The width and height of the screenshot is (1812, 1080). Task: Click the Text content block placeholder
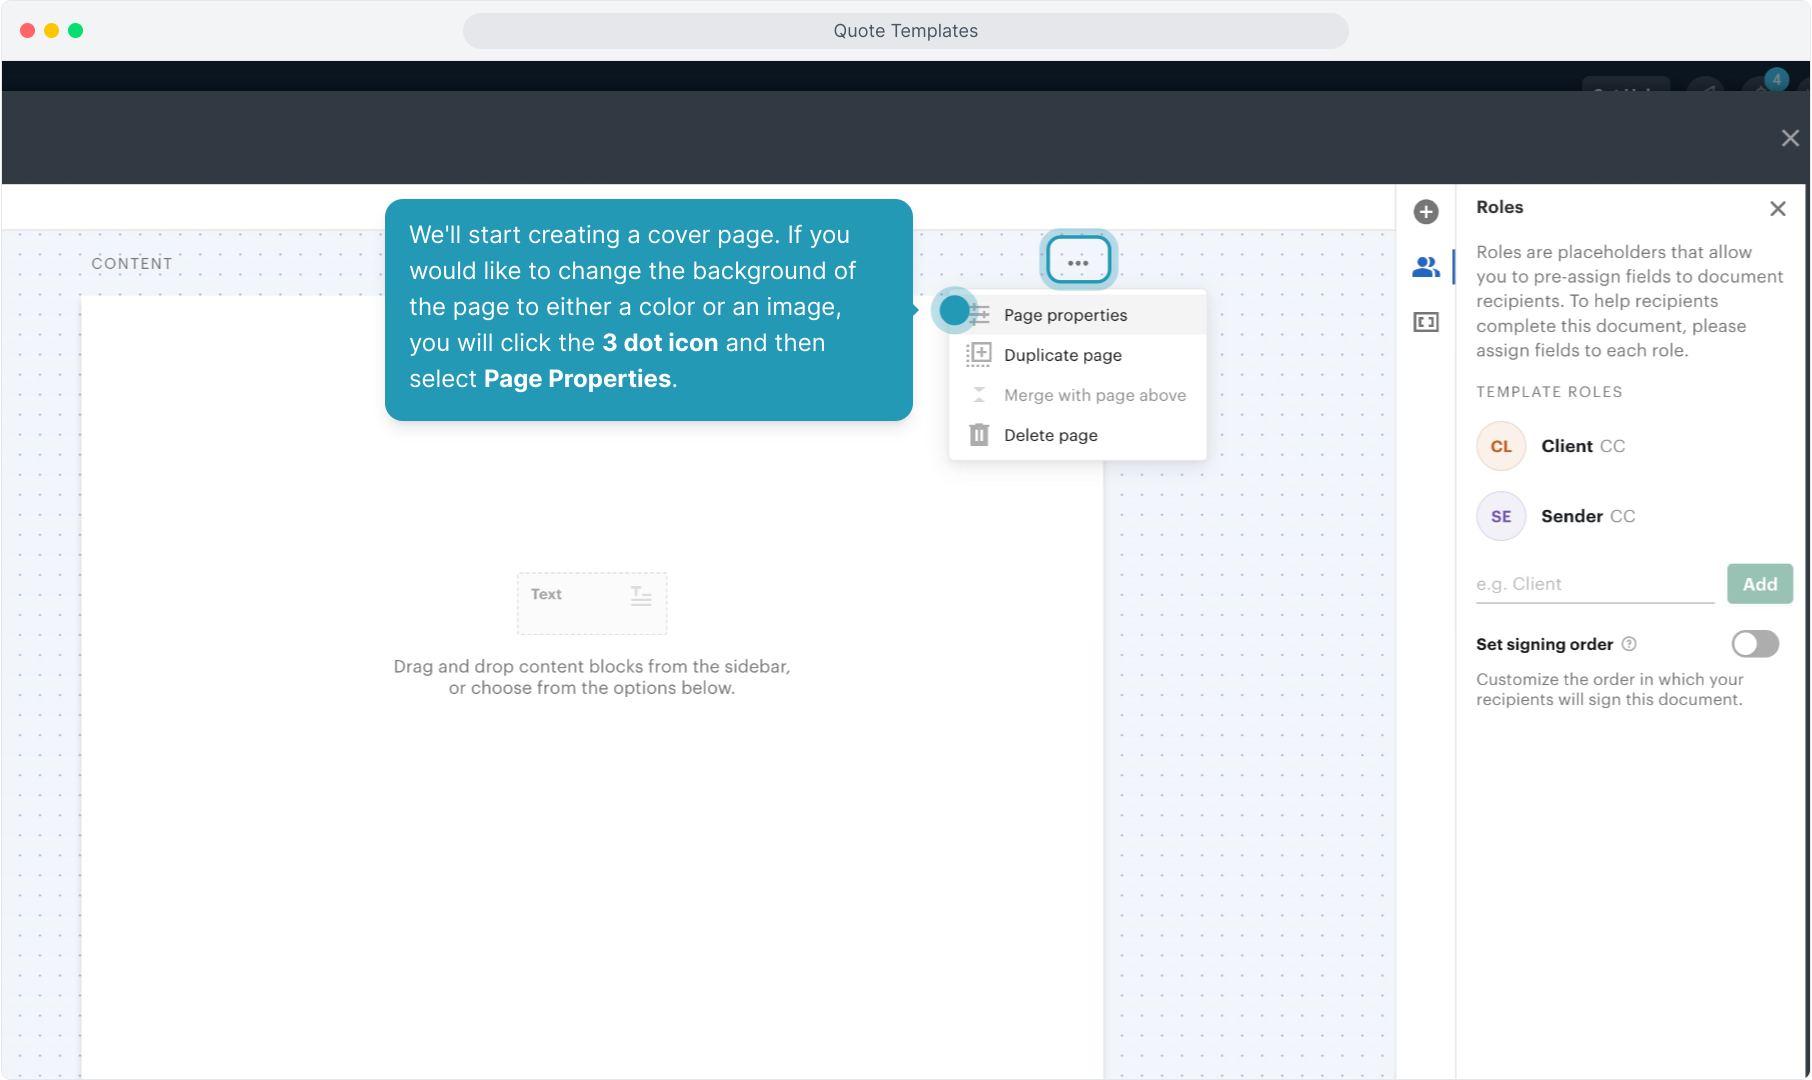click(591, 603)
